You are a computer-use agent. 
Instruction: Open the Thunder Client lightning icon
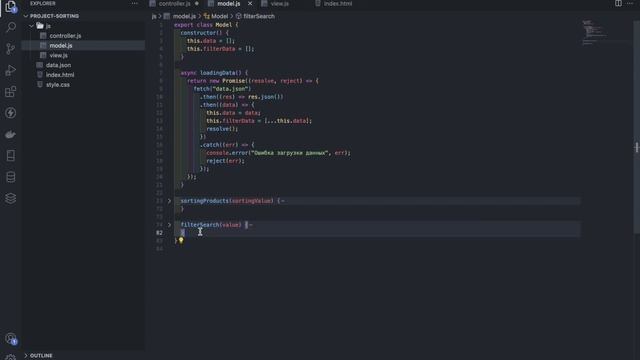[11, 113]
